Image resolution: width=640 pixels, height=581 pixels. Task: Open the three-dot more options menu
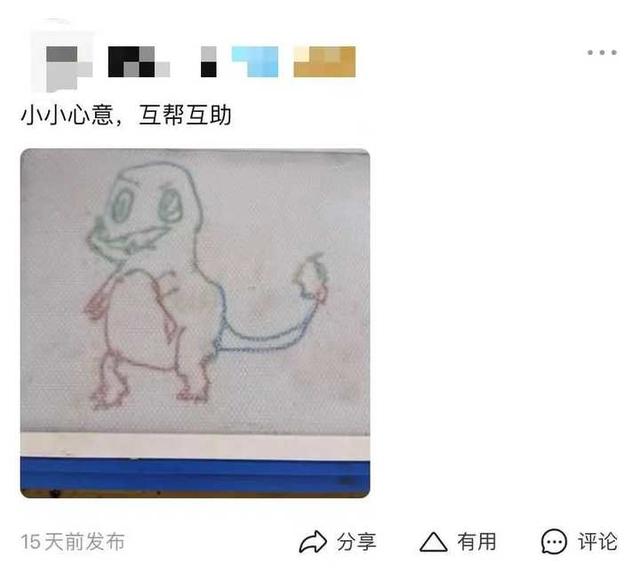tap(602, 52)
